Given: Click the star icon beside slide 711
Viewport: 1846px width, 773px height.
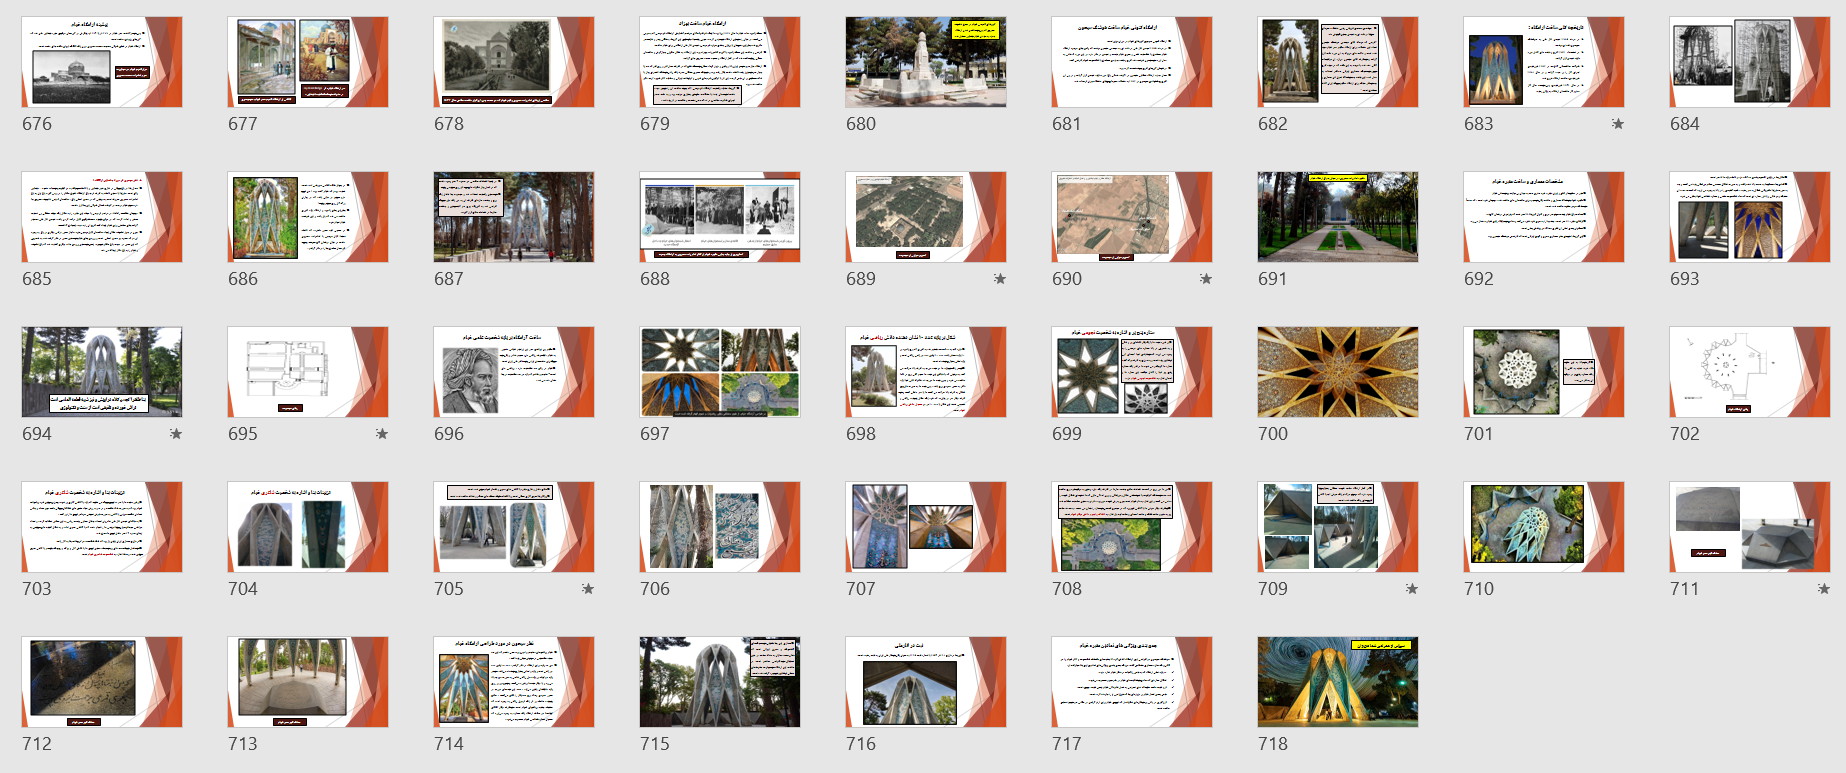Looking at the screenshot, I should (1823, 589).
